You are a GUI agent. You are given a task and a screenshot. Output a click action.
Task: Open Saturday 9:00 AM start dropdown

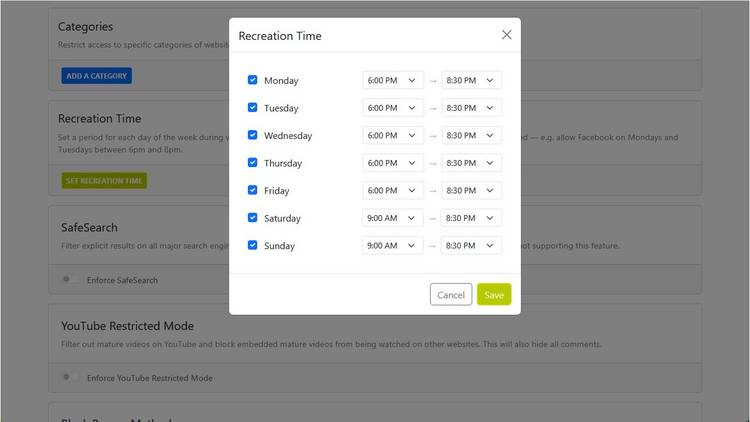click(x=392, y=218)
